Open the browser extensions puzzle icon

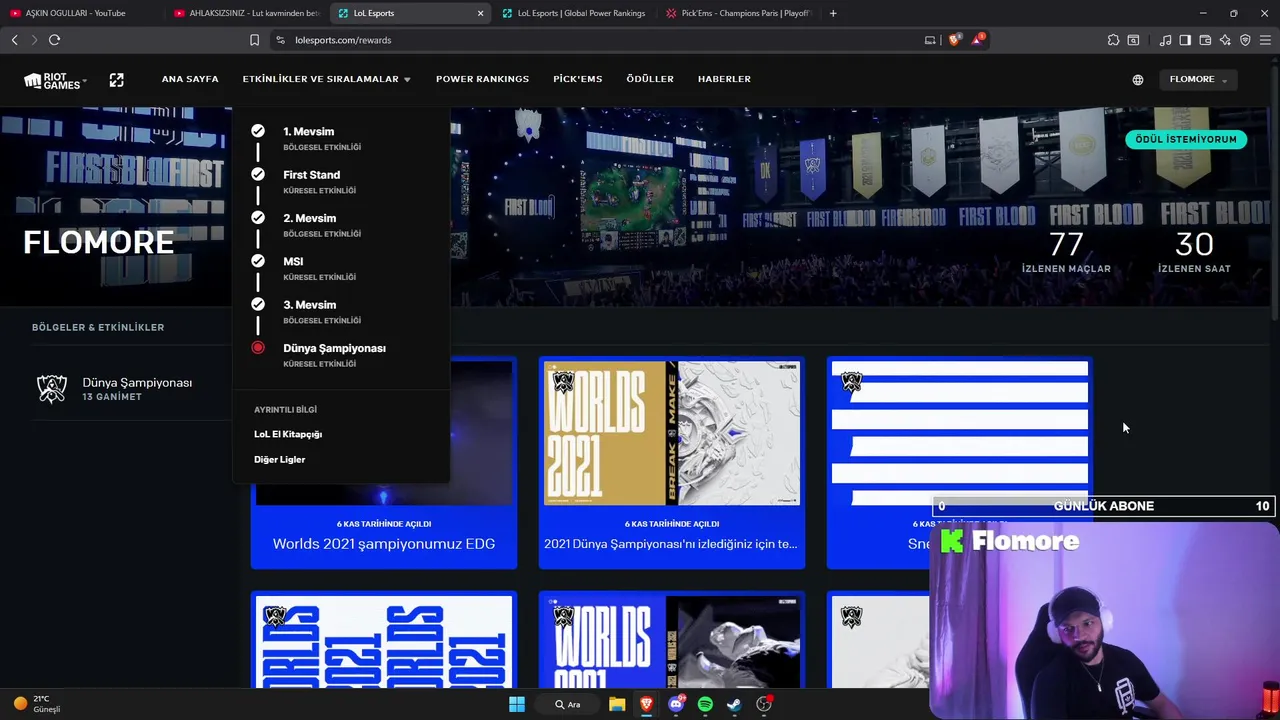[1113, 40]
